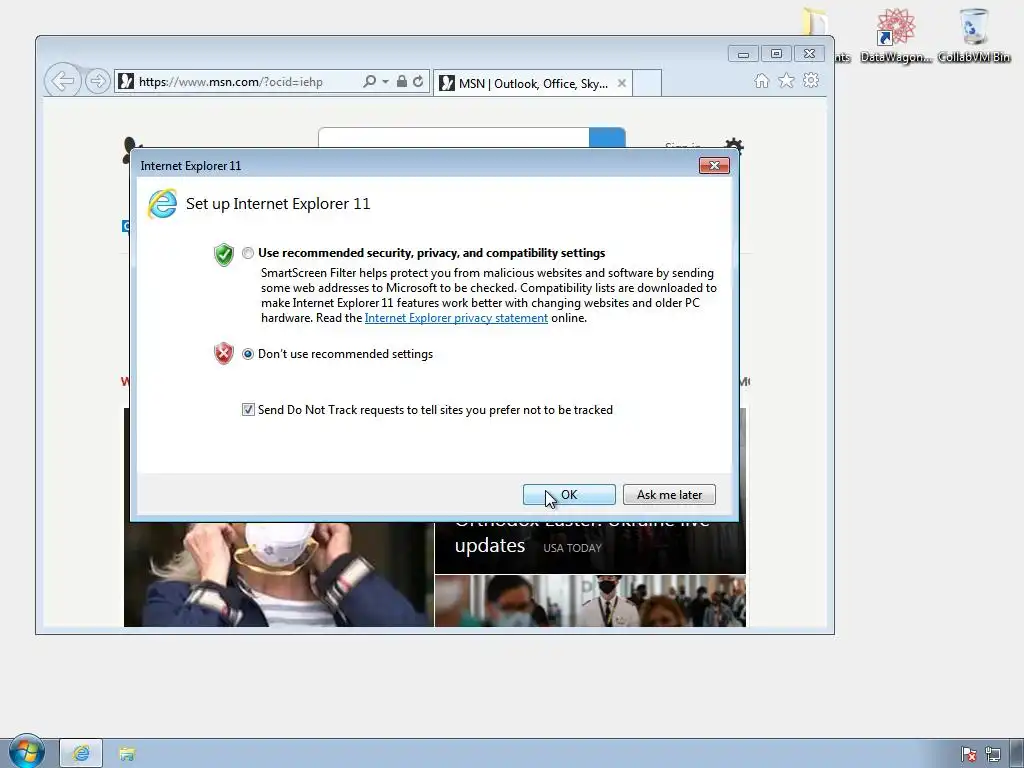Select the Use recommended security settings radio button
The height and width of the screenshot is (768, 1024).
[x=248, y=253]
